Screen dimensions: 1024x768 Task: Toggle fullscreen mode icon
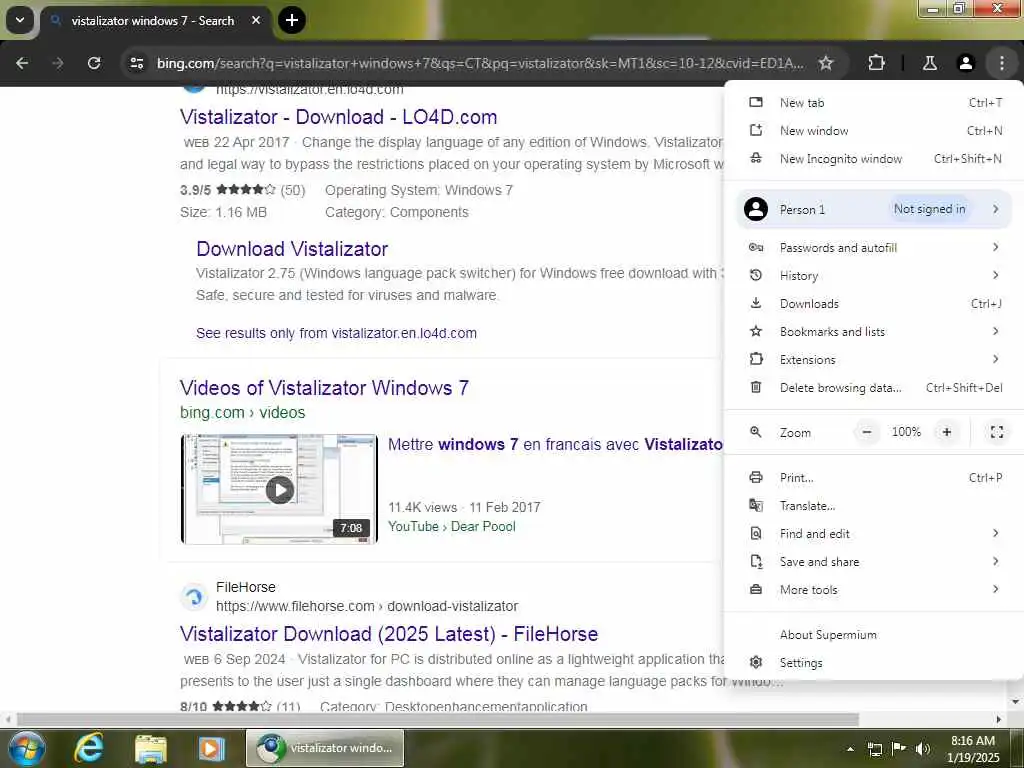(997, 432)
